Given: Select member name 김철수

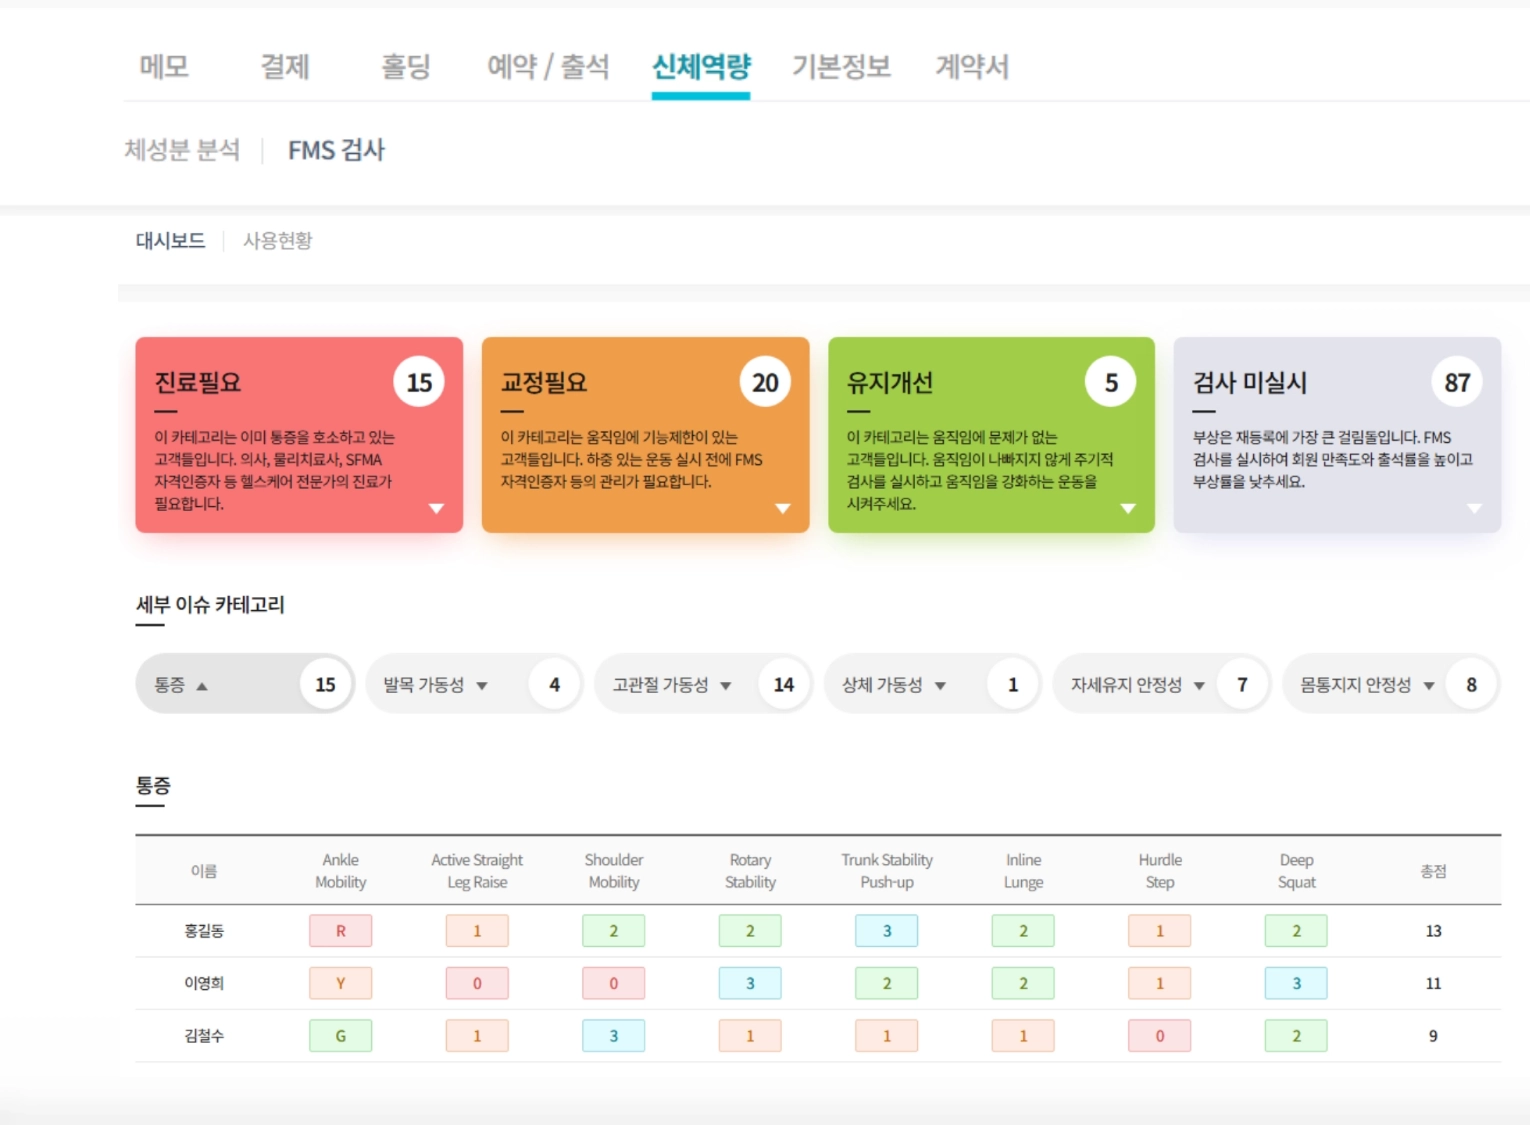Looking at the screenshot, I should click(x=204, y=1036).
